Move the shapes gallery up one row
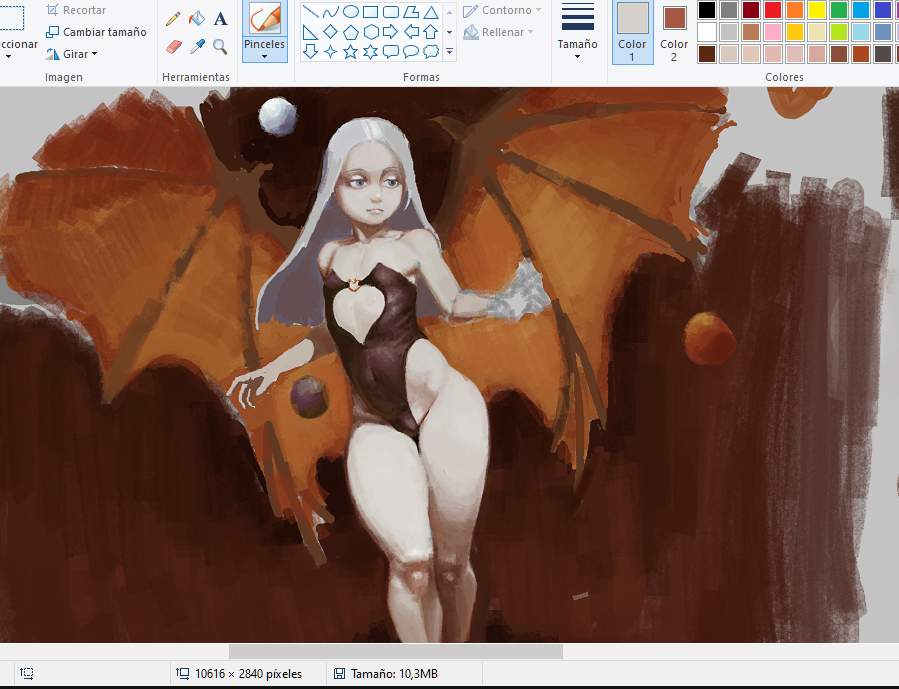The image size is (899, 689). (x=450, y=11)
